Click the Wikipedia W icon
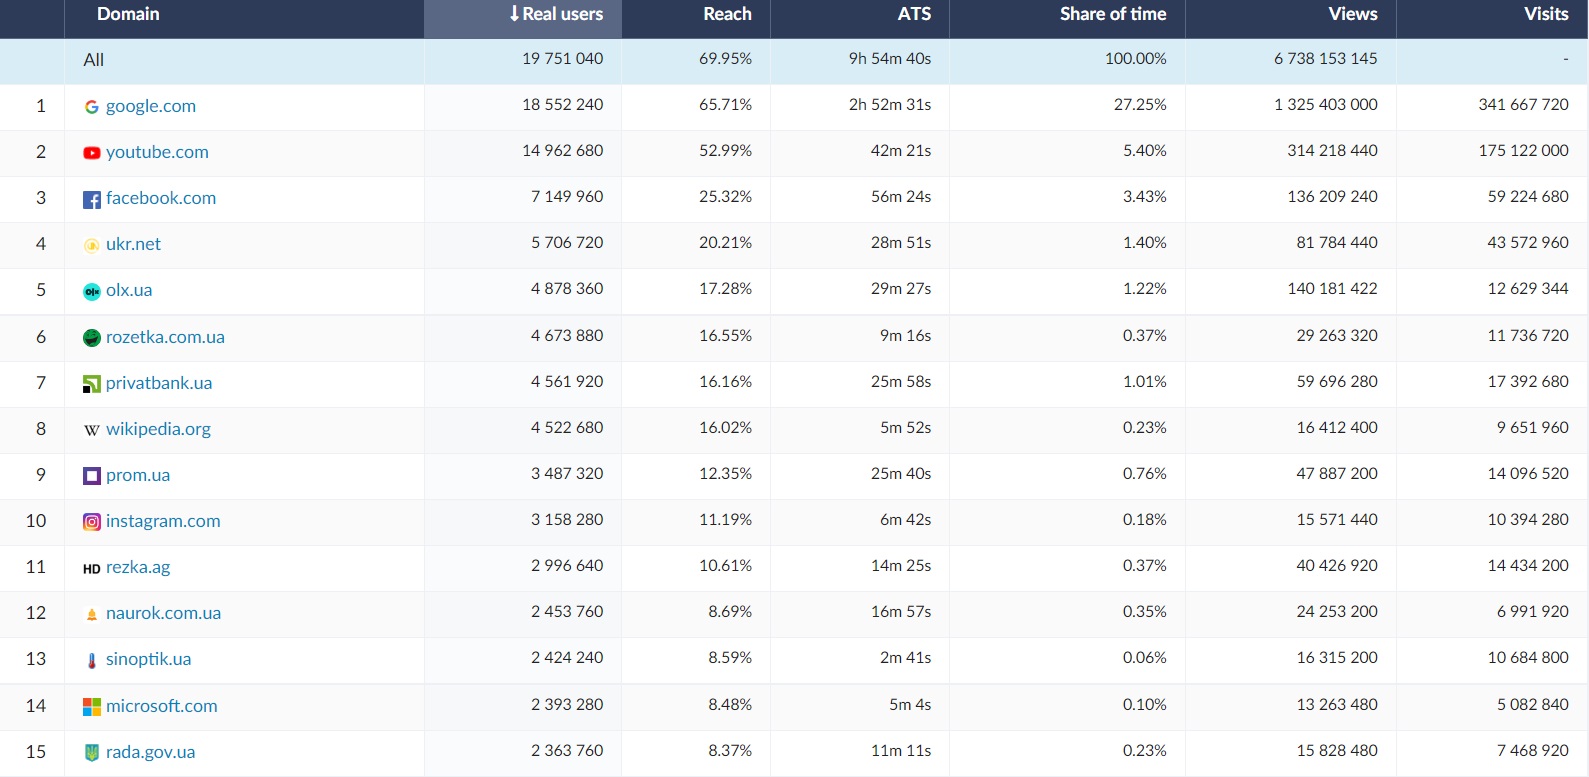The image size is (1589, 777). tap(91, 430)
